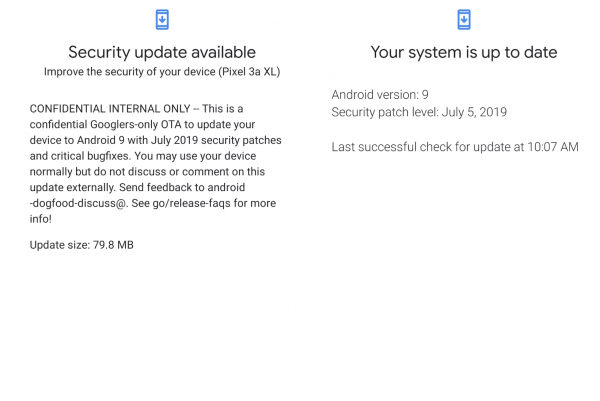The width and height of the screenshot is (600, 401).
Task: Click the -dogfood-discuss@ feedback address
Action: click(78, 203)
